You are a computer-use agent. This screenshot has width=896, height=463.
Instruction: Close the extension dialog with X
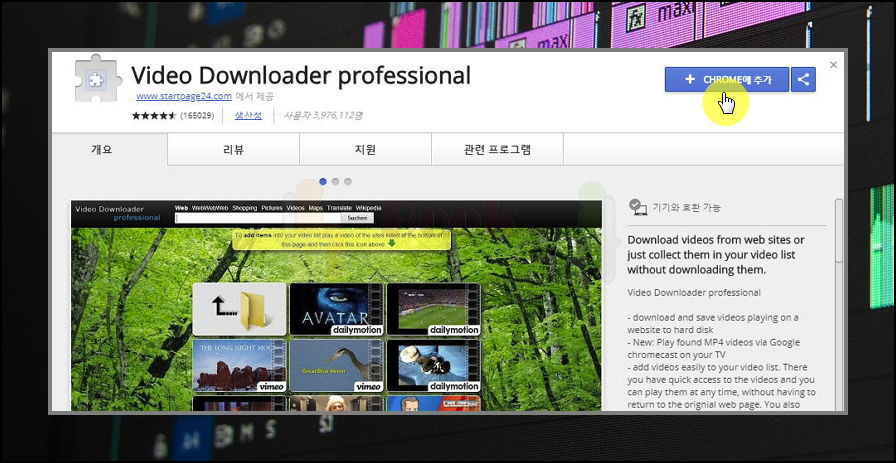click(x=833, y=65)
